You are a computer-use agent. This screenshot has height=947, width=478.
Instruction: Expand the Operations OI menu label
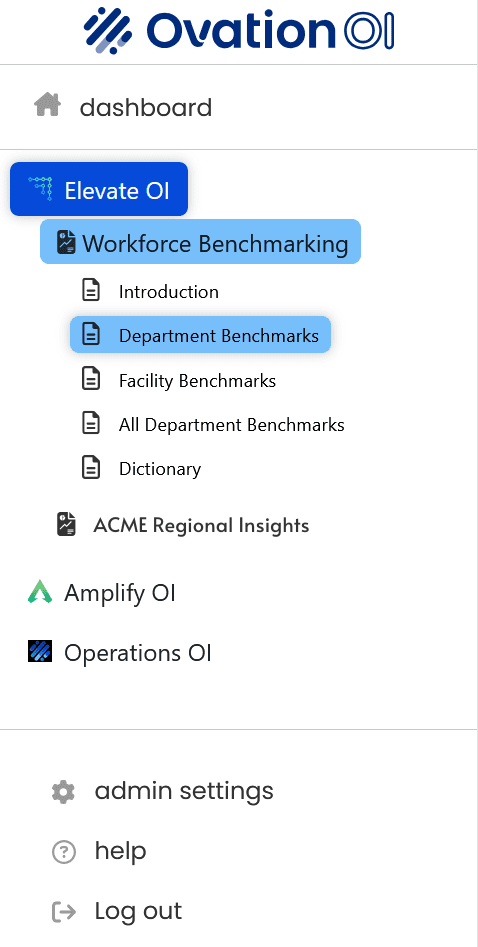click(x=138, y=652)
